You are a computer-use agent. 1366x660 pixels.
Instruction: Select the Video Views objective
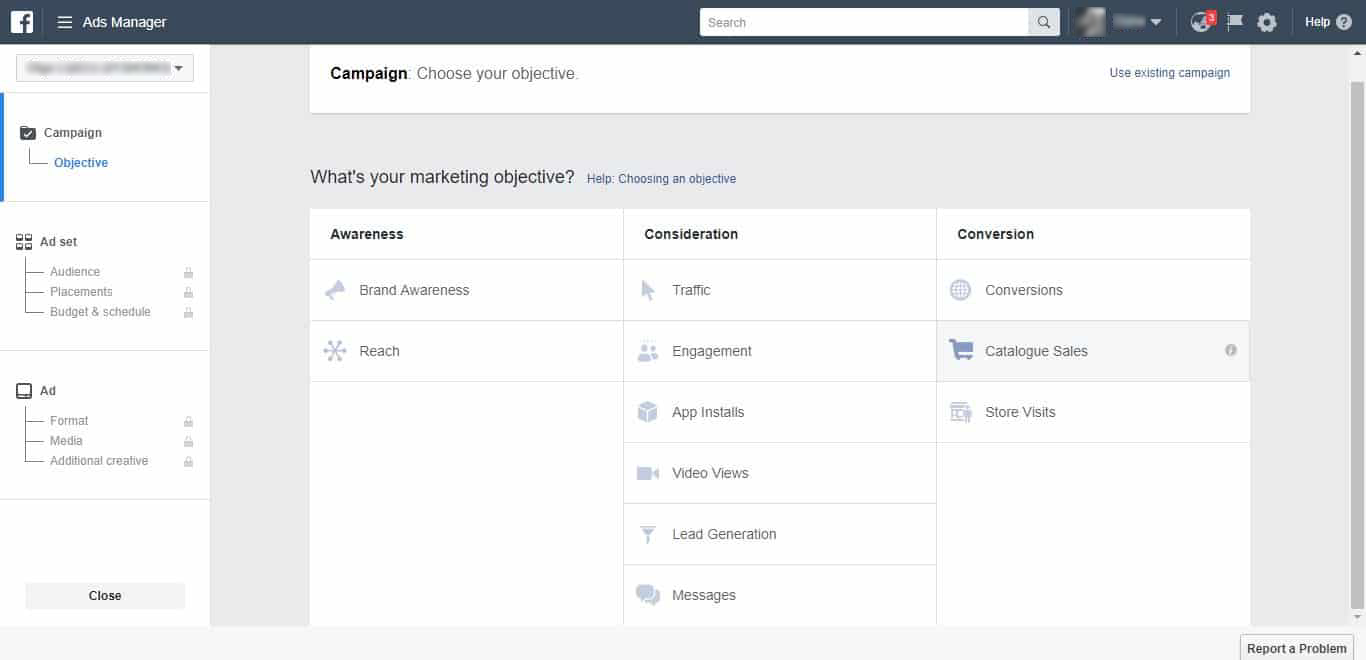tap(780, 473)
